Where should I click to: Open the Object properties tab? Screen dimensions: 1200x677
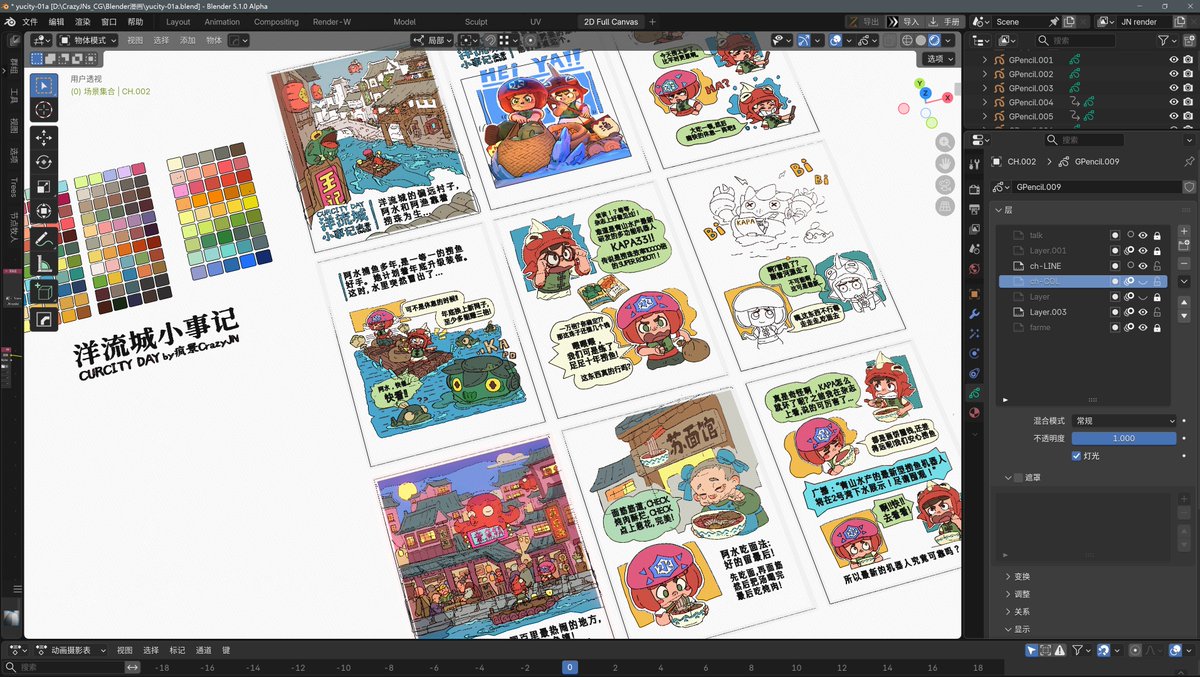tap(975, 294)
